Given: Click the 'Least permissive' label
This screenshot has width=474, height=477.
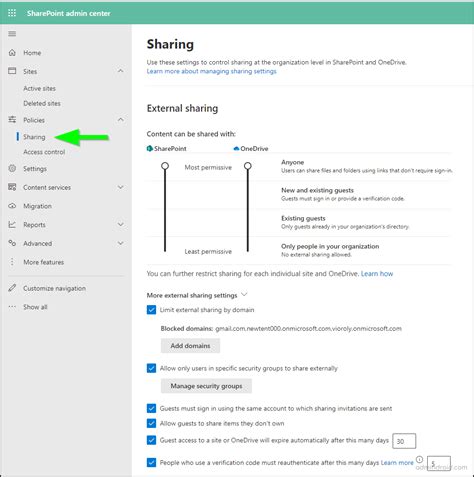Looking at the screenshot, I should [208, 251].
